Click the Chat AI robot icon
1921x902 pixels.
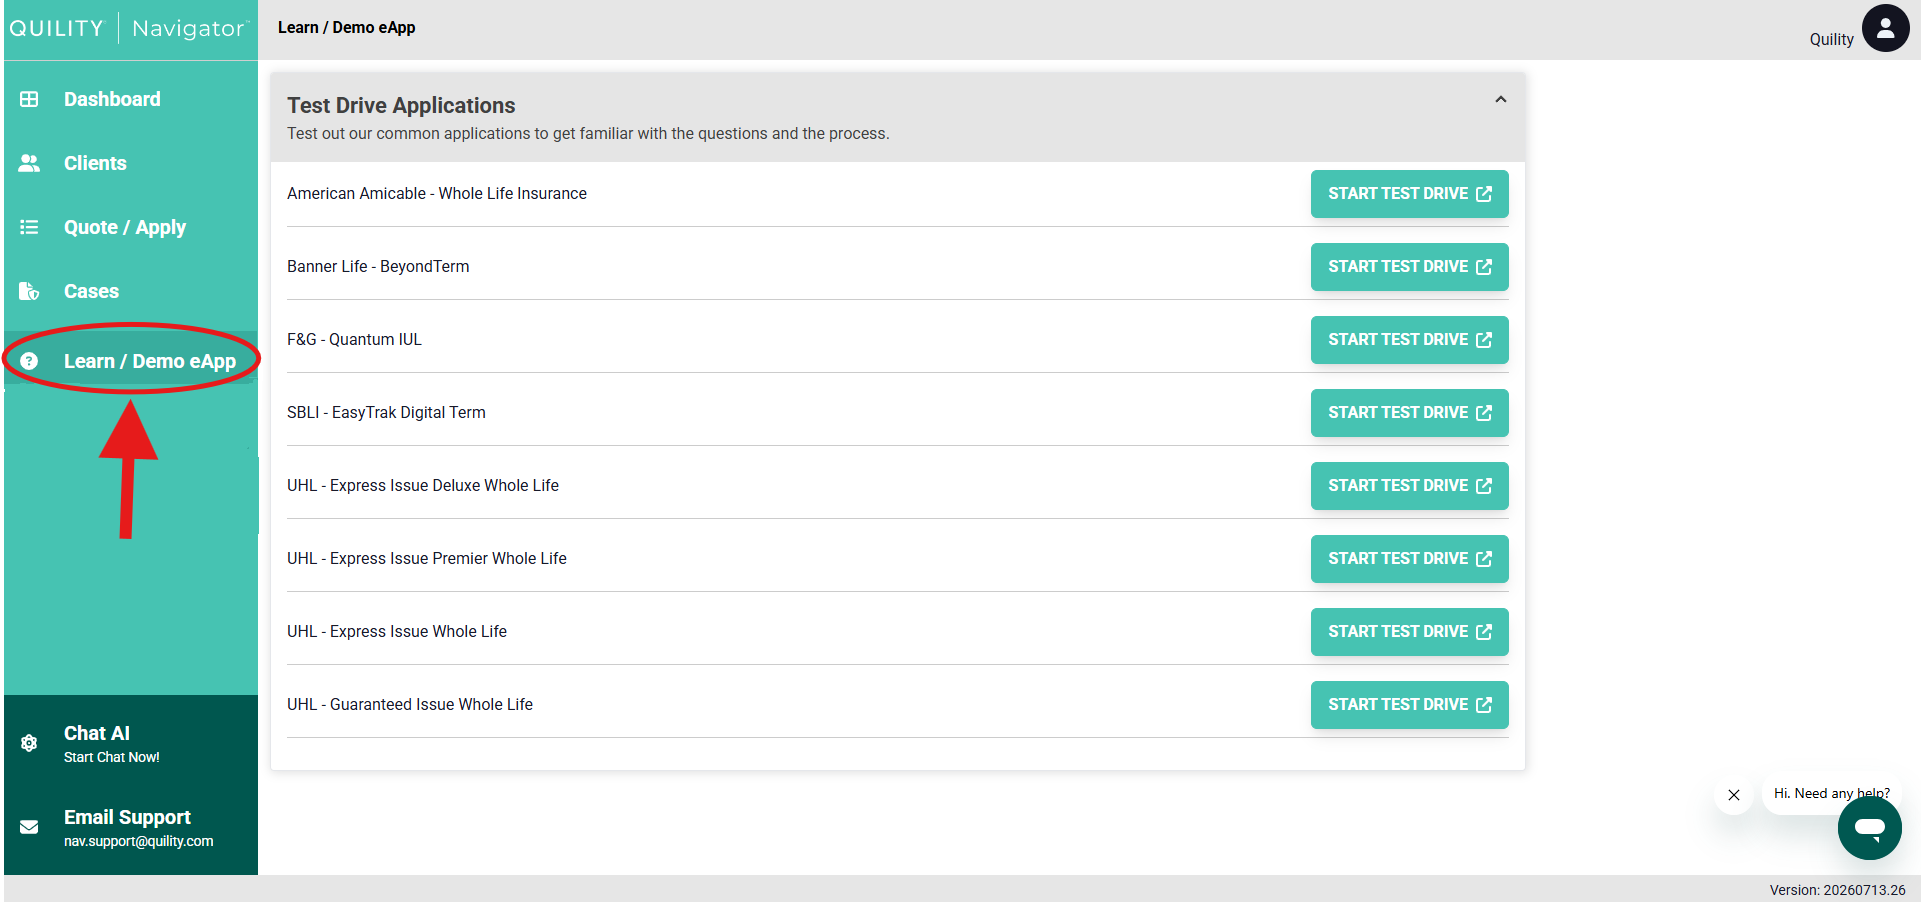29,743
